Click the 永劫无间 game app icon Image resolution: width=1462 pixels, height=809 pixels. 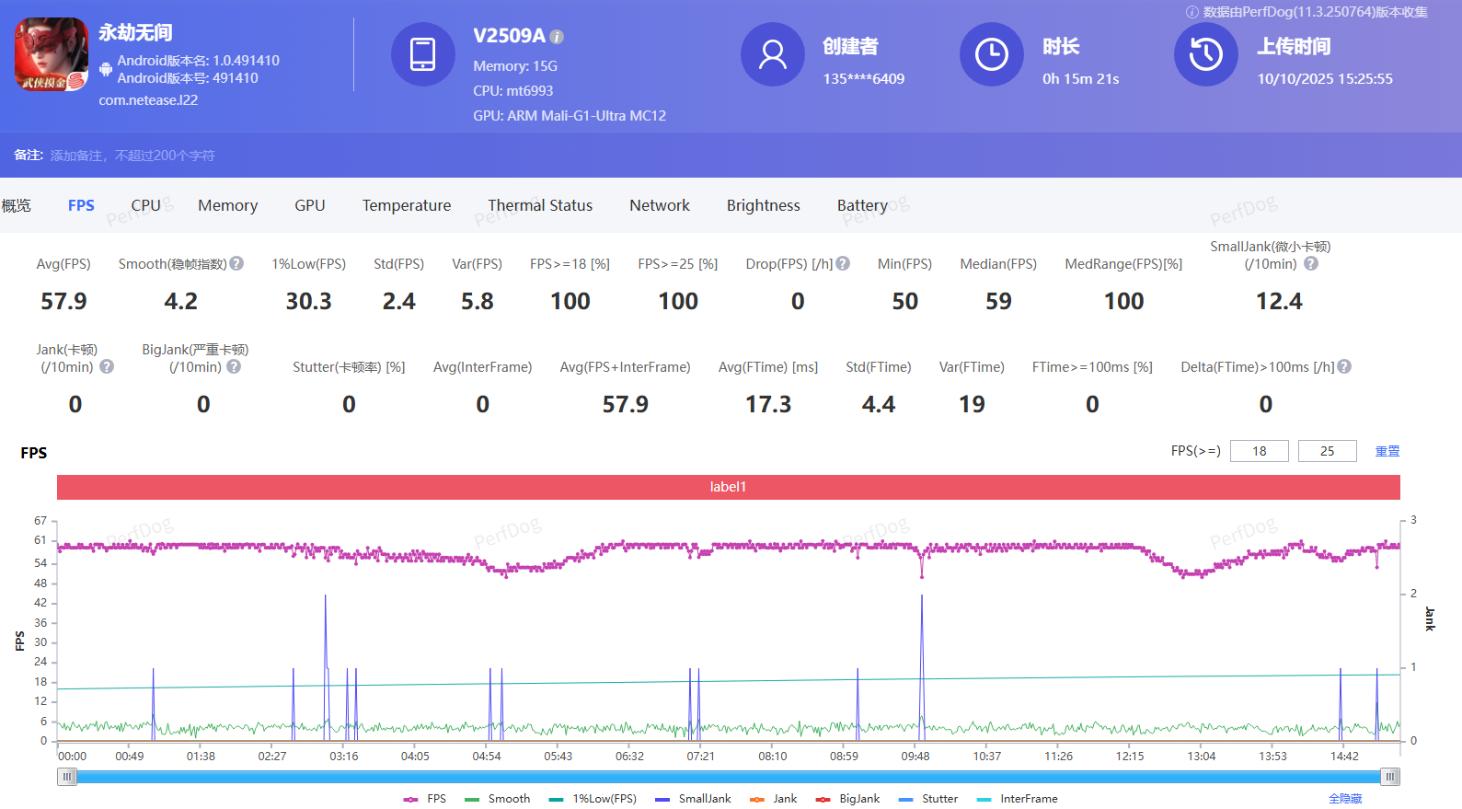50,55
